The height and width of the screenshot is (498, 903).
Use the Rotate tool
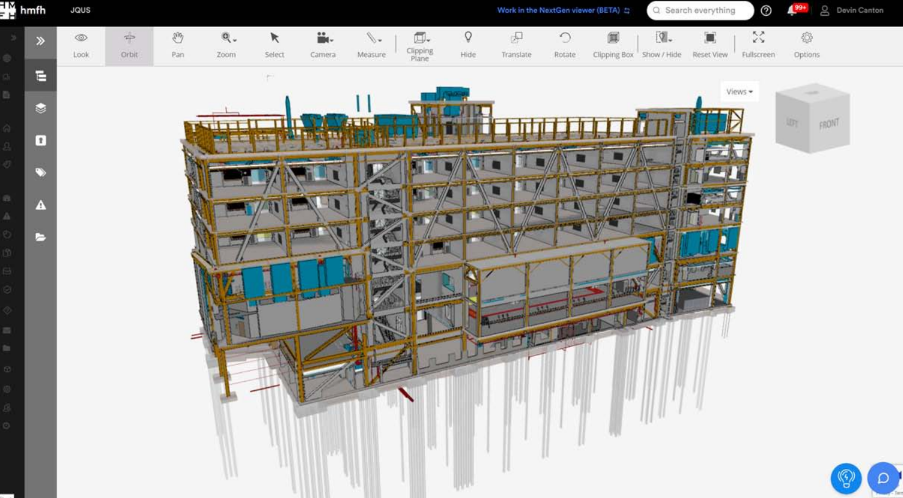565,45
